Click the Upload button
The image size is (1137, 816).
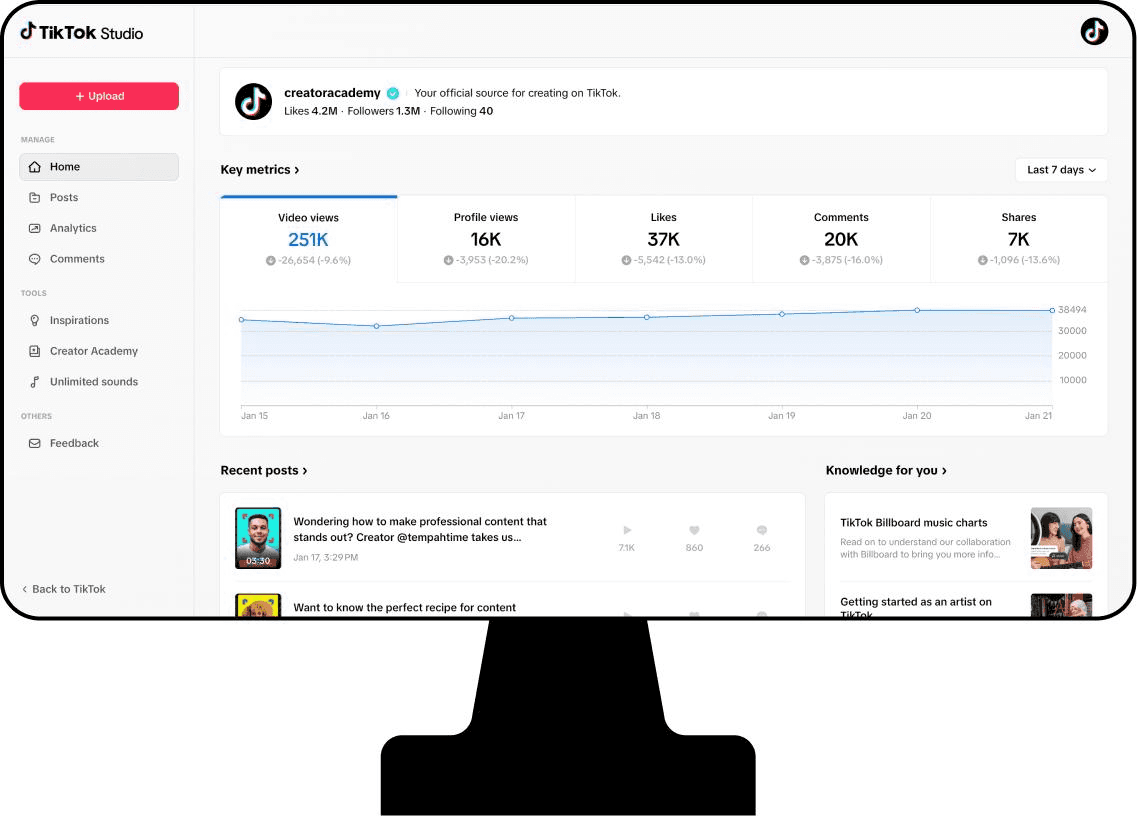[x=99, y=96]
